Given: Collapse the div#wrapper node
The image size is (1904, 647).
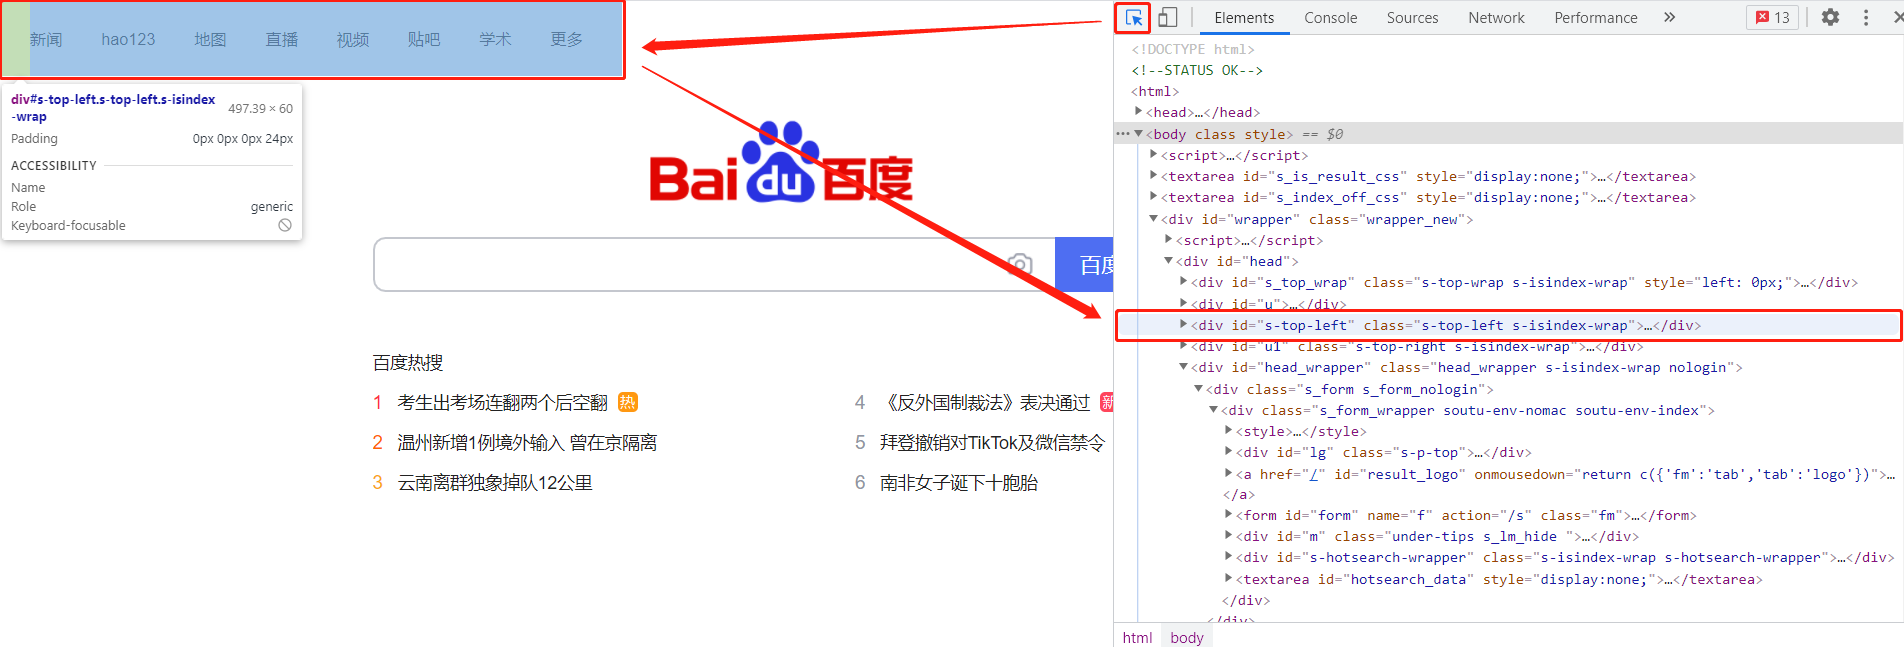Looking at the screenshot, I should click(1153, 218).
